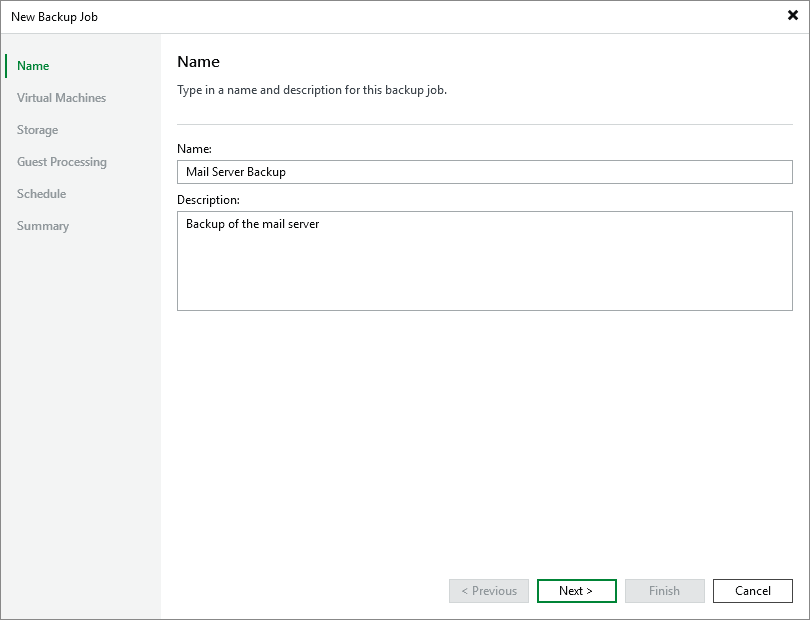
Task: Go to the Virtual Machines step
Action: [x=61, y=98]
